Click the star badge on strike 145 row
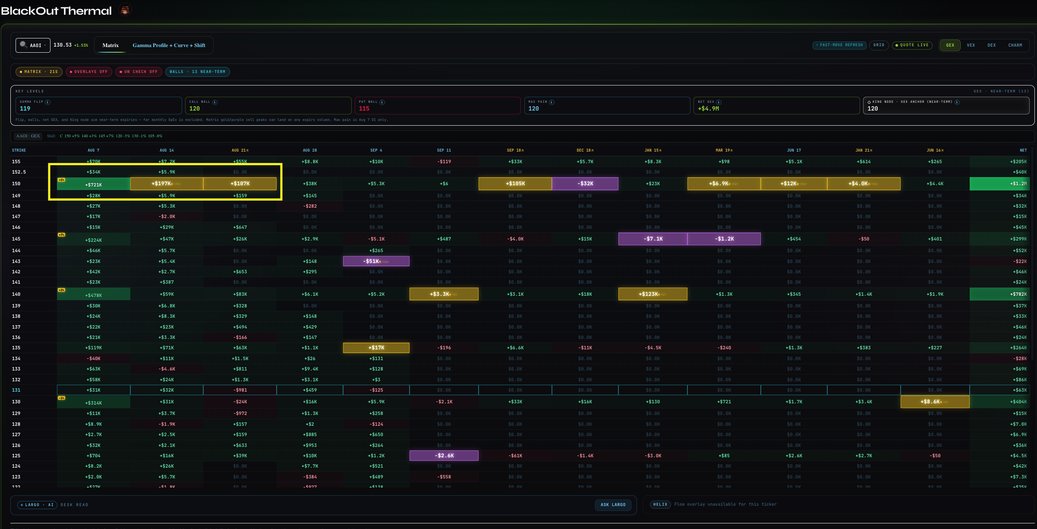1037x529 pixels. pyautogui.click(x=61, y=235)
